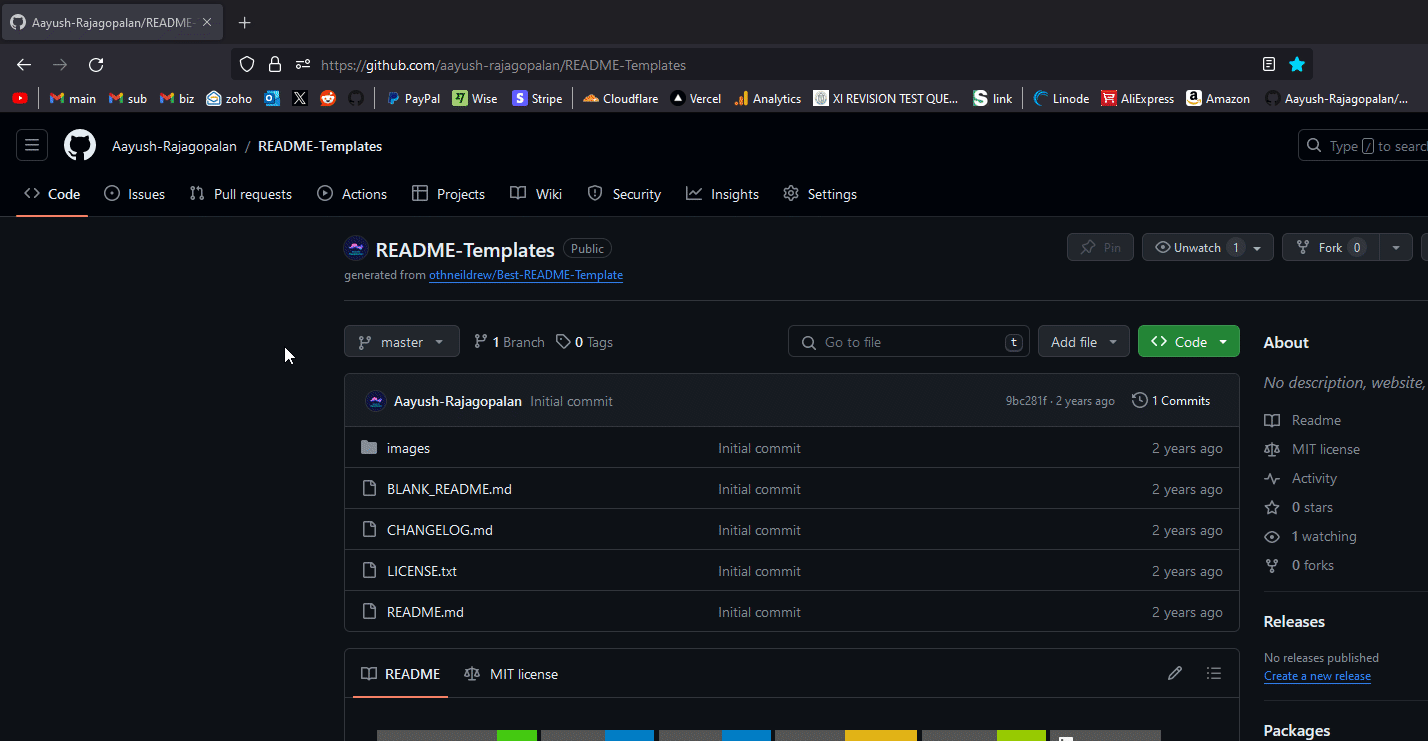
Task: Open the Linode bookmark
Action: click(1061, 98)
